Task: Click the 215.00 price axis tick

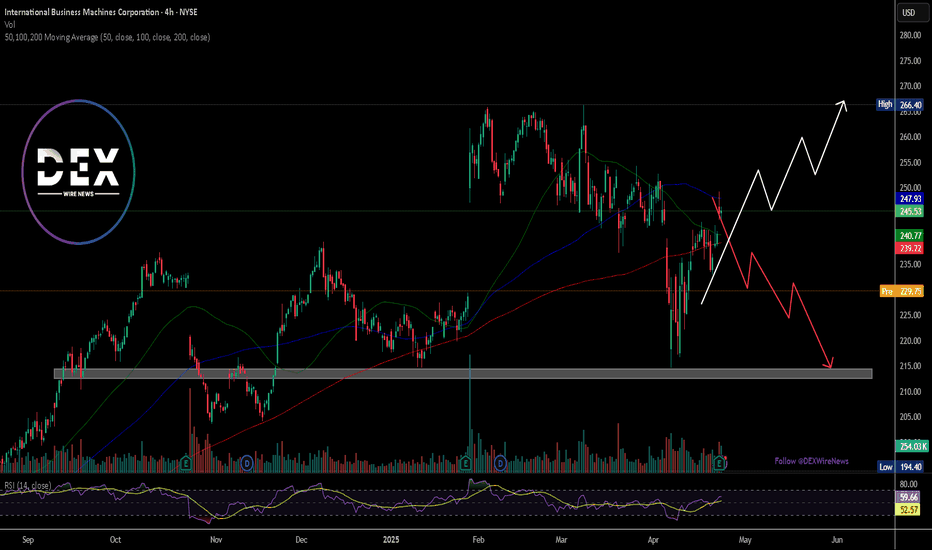Action: [910, 366]
